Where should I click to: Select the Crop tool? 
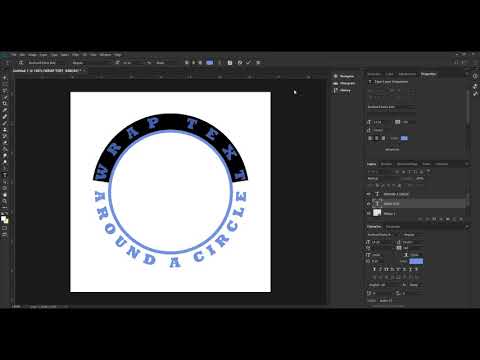point(5,103)
